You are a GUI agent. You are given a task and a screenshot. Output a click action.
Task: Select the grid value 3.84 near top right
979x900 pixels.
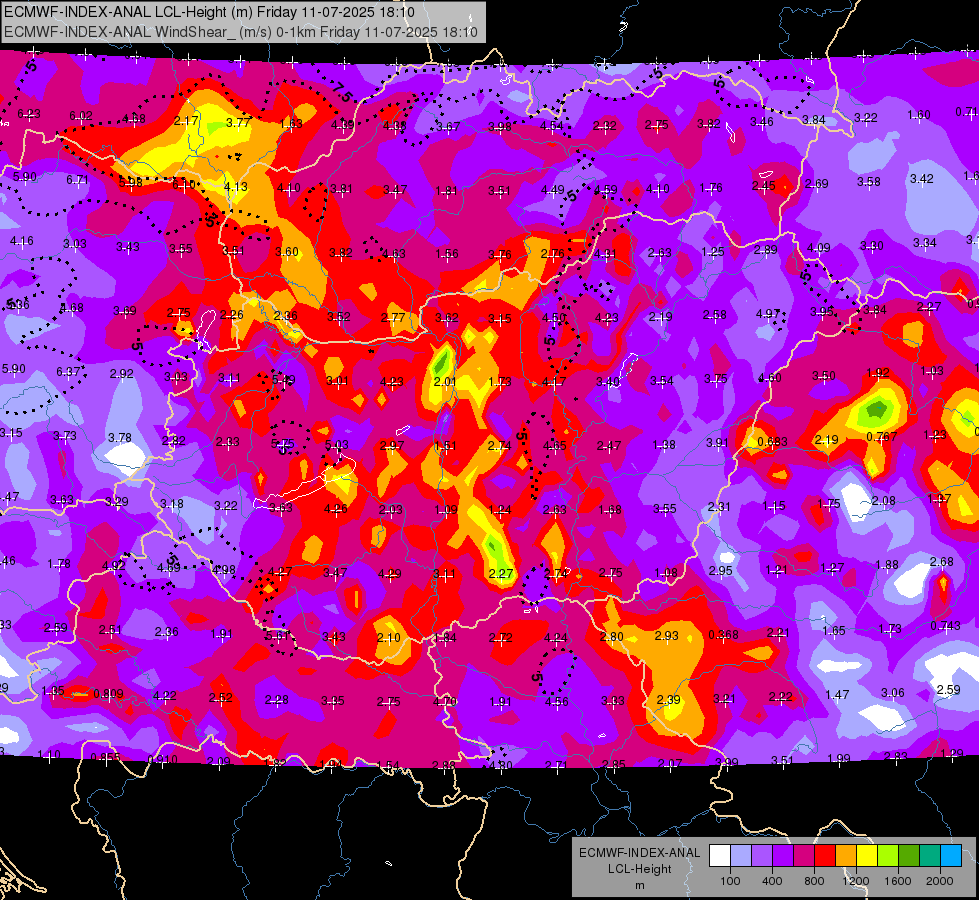click(x=814, y=119)
